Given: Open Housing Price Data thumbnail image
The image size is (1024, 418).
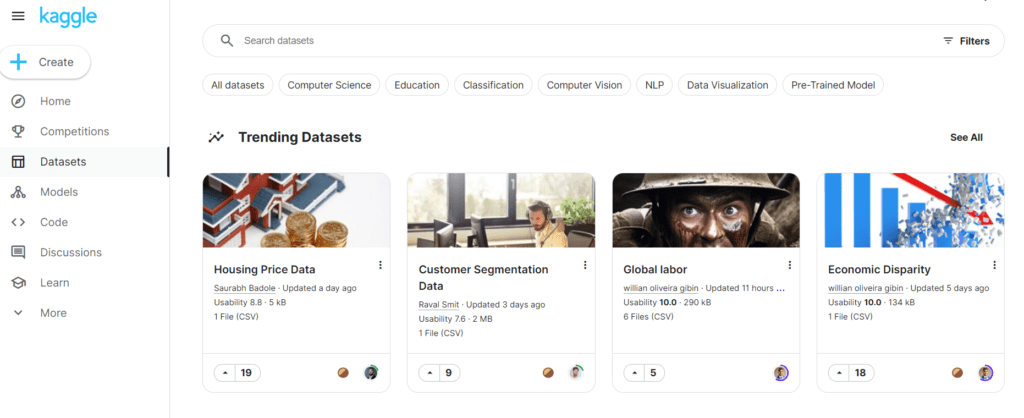Looking at the screenshot, I should click(296, 210).
